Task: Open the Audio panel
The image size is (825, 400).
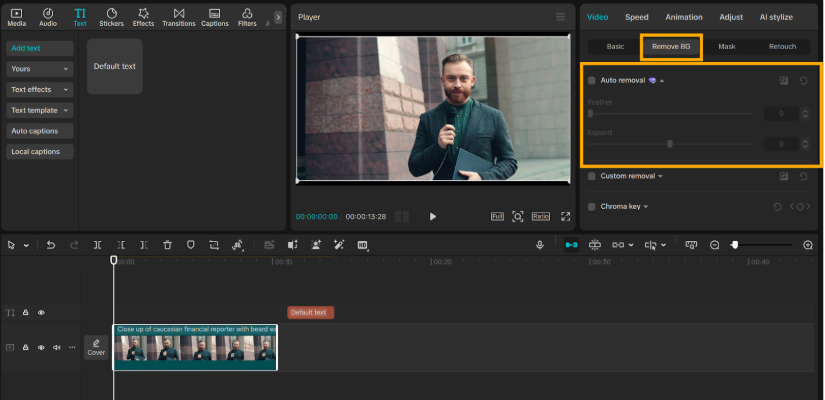Action: click(x=48, y=17)
